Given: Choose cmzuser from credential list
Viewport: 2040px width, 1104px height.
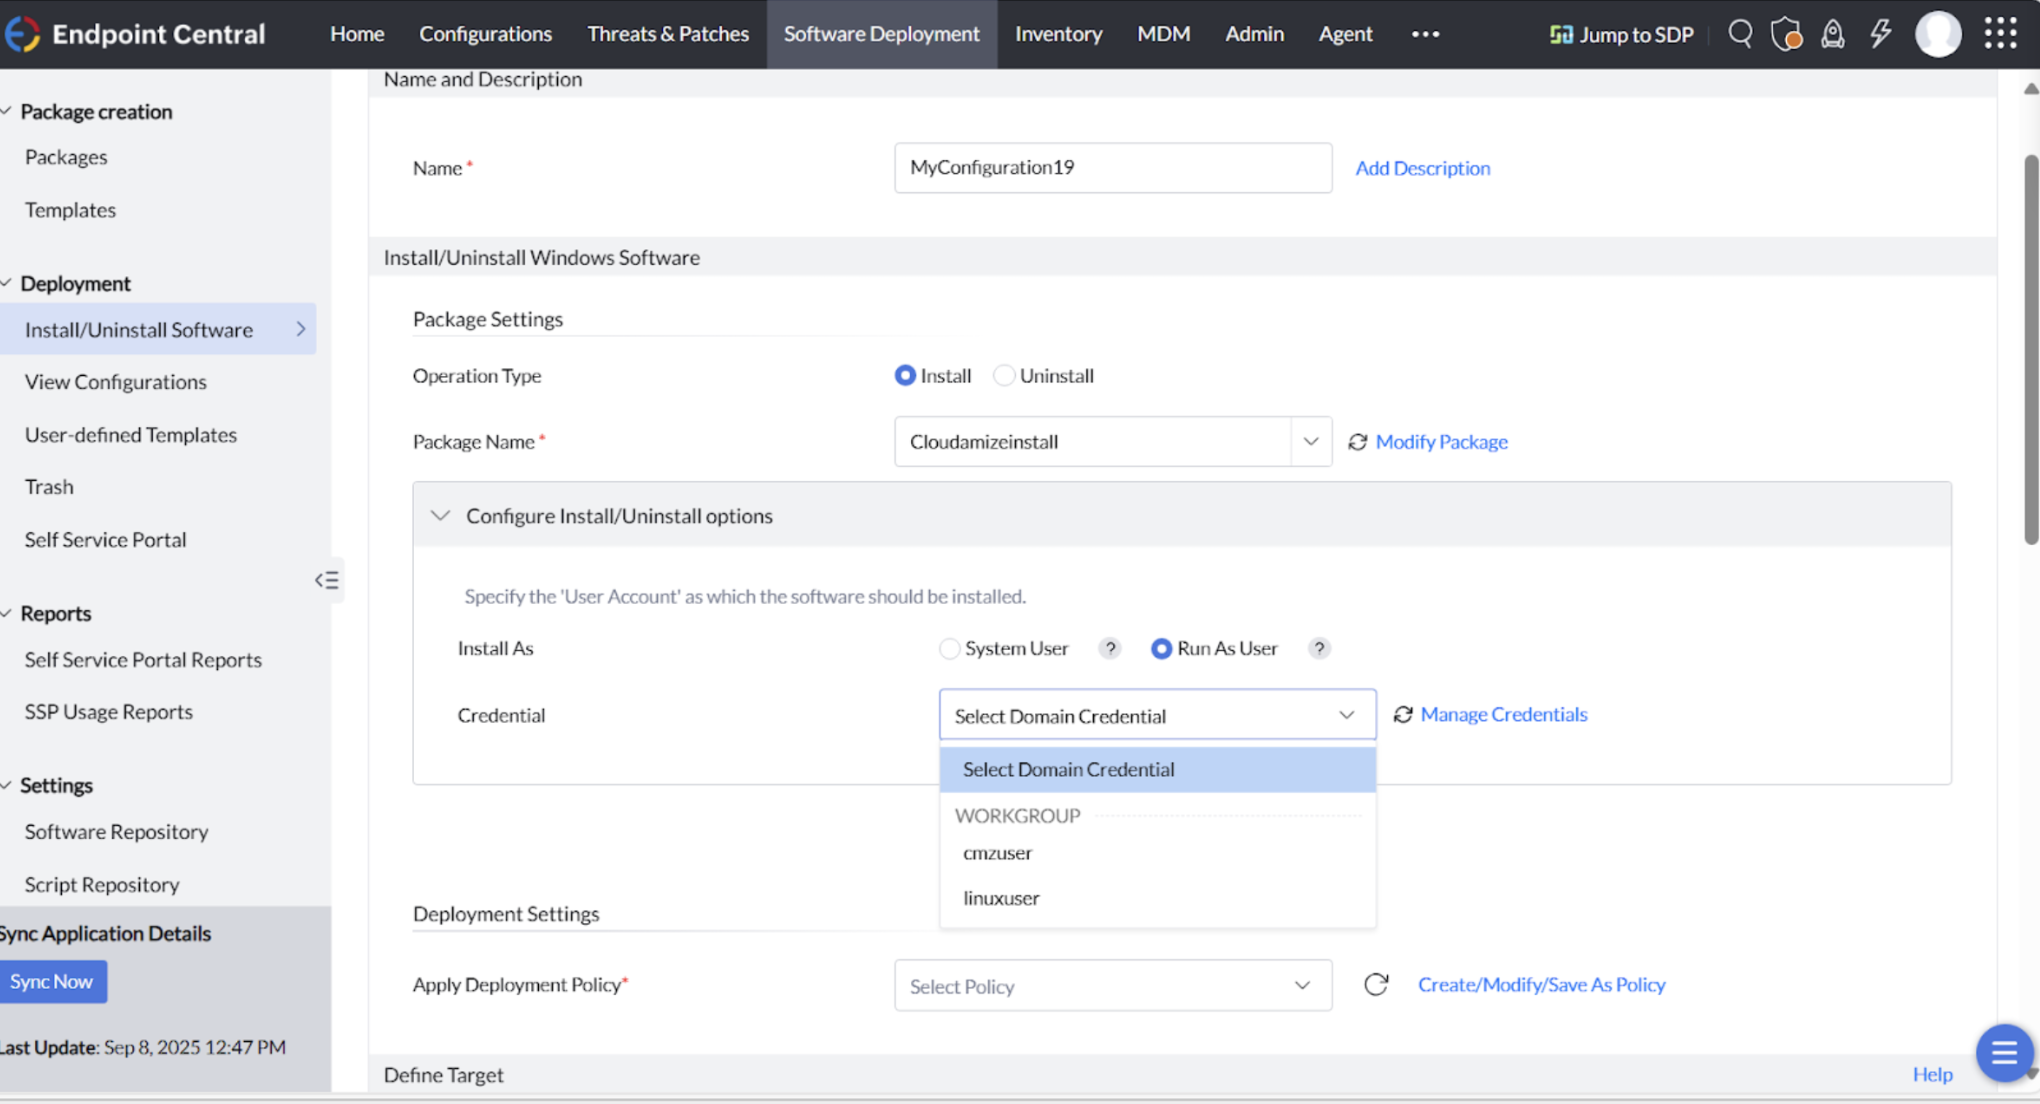Looking at the screenshot, I should pos(997,853).
